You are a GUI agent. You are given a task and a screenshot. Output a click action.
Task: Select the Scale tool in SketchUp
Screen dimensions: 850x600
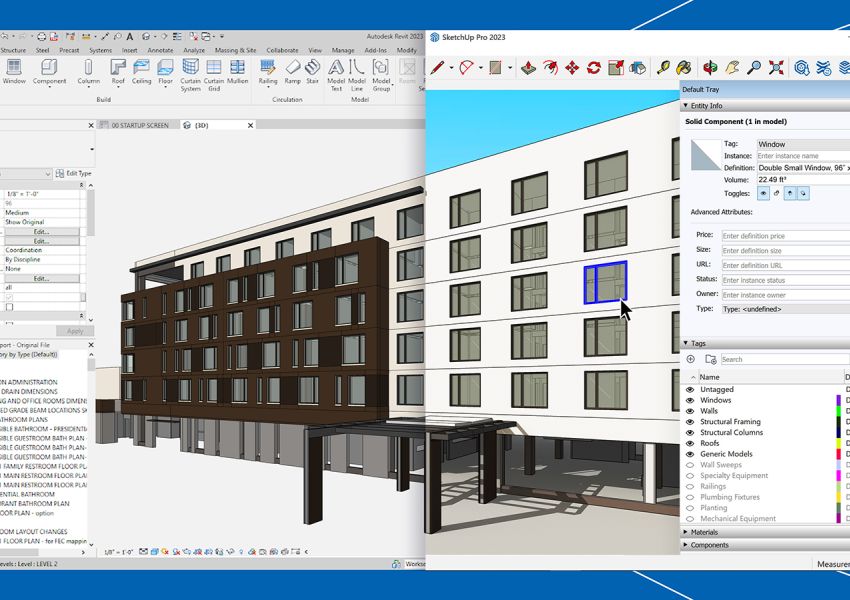click(616, 68)
